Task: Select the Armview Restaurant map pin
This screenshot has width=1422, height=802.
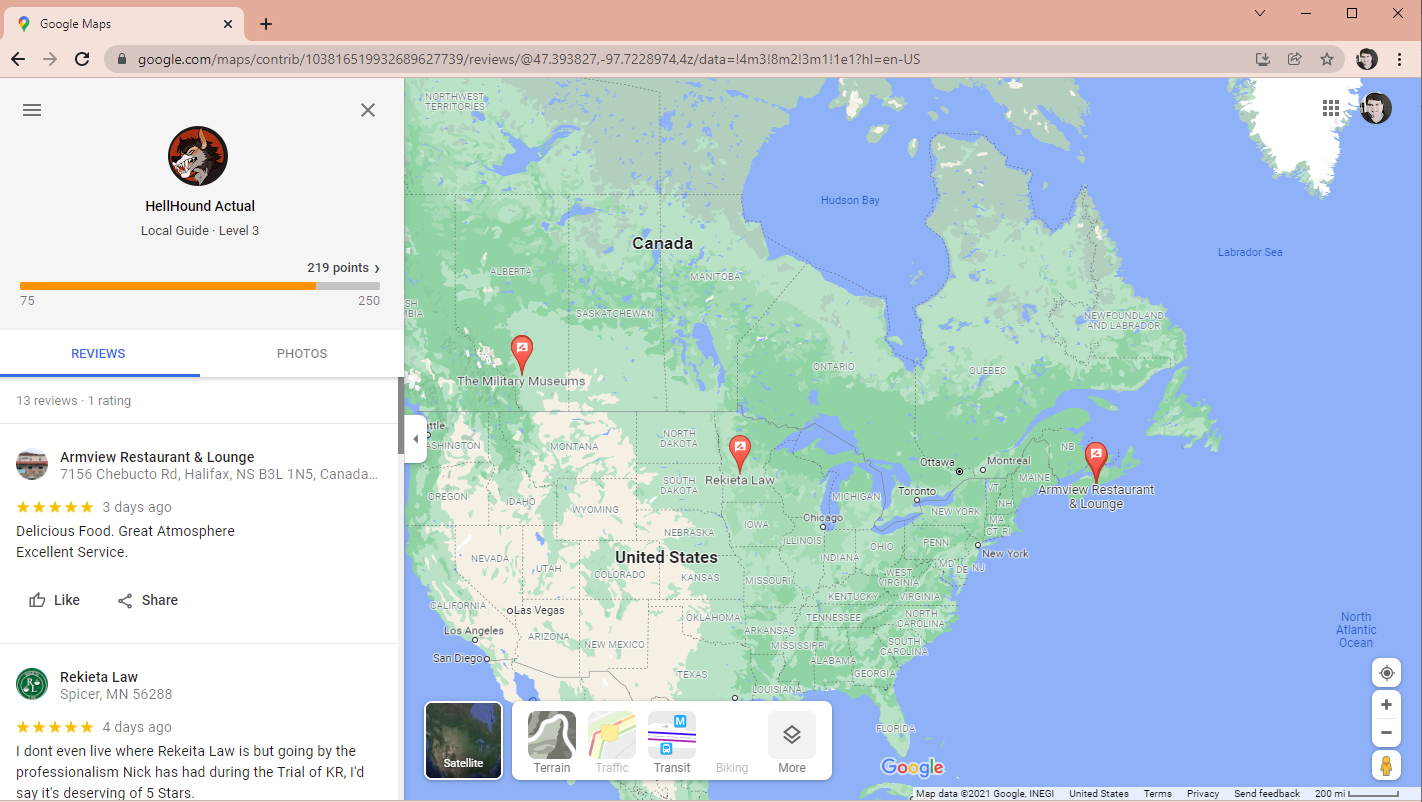Action: click(x=1096, y=462)
